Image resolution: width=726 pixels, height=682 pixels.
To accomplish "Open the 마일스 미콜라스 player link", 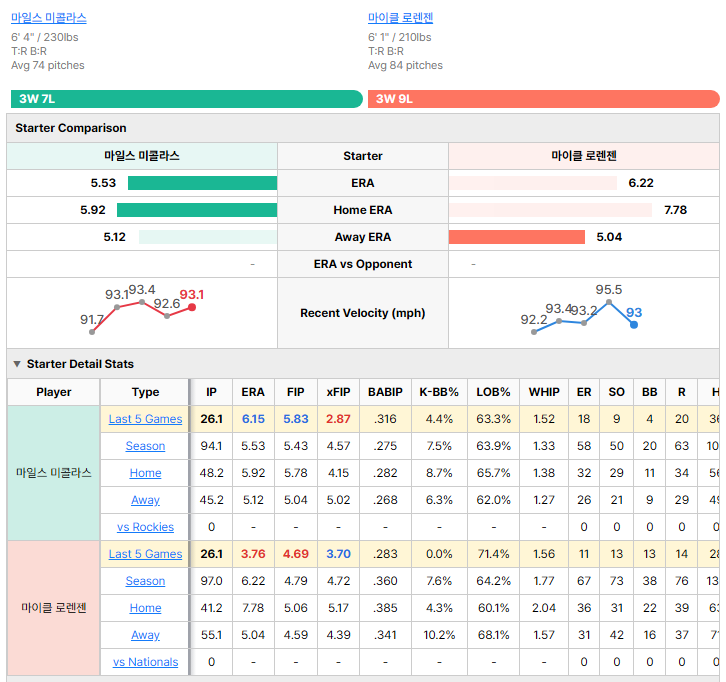I will (49, 18).
